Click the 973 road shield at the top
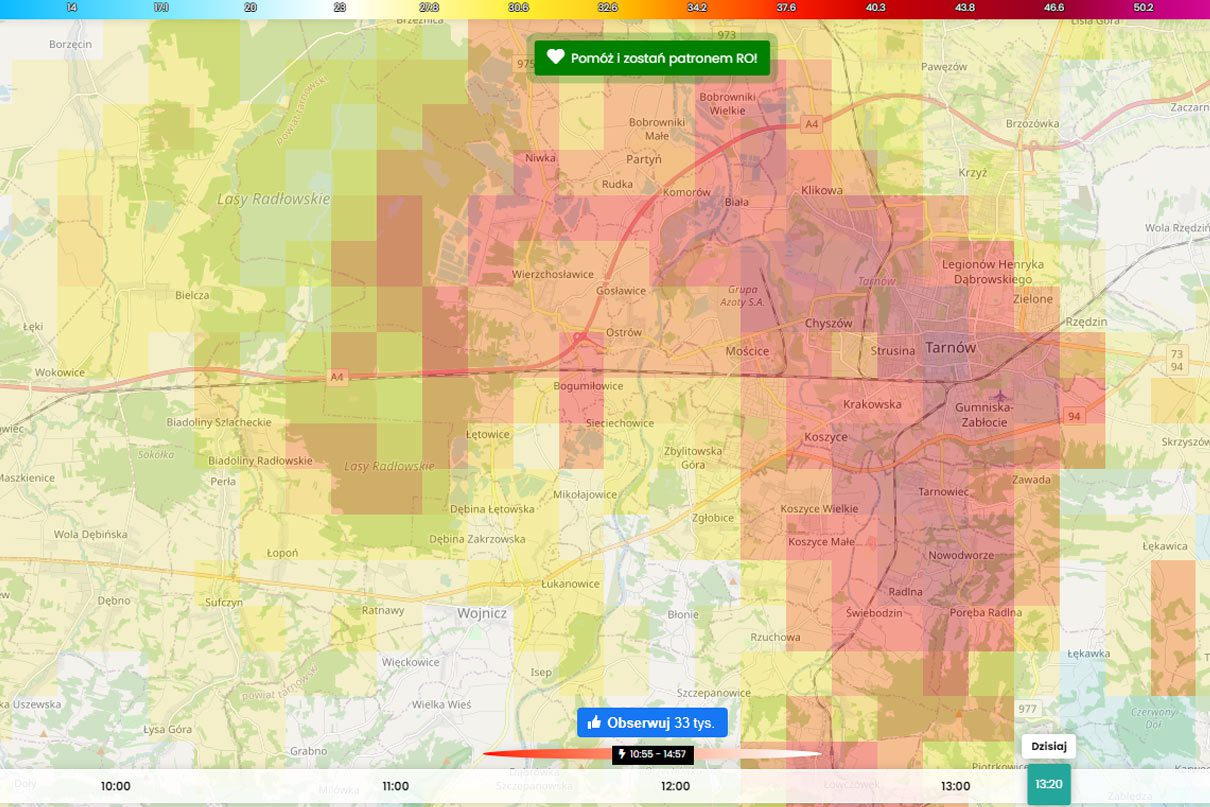 coord(726,35)
